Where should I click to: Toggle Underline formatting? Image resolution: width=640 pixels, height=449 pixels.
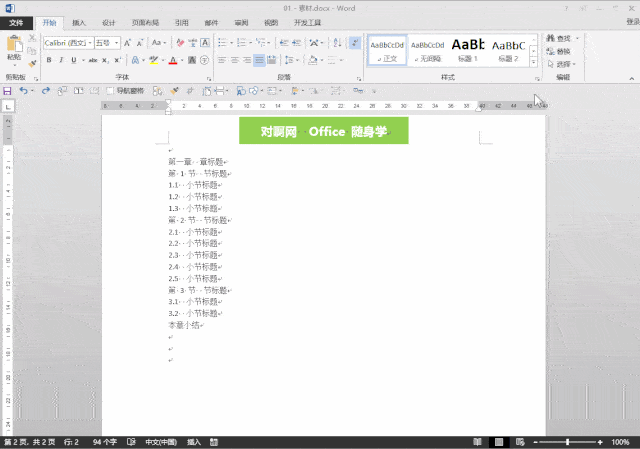pyautogui.click(x=74, y=60)
